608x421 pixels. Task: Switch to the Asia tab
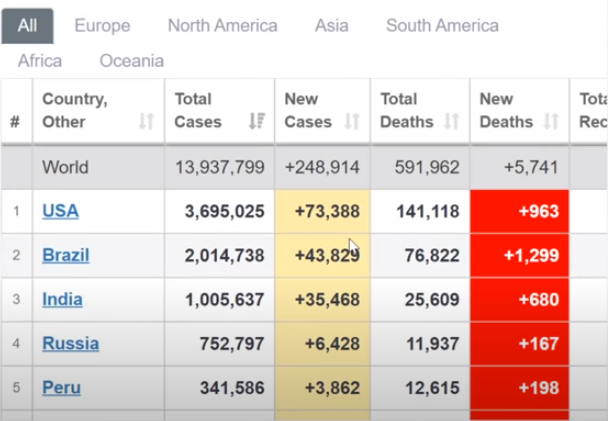point(332,26)
